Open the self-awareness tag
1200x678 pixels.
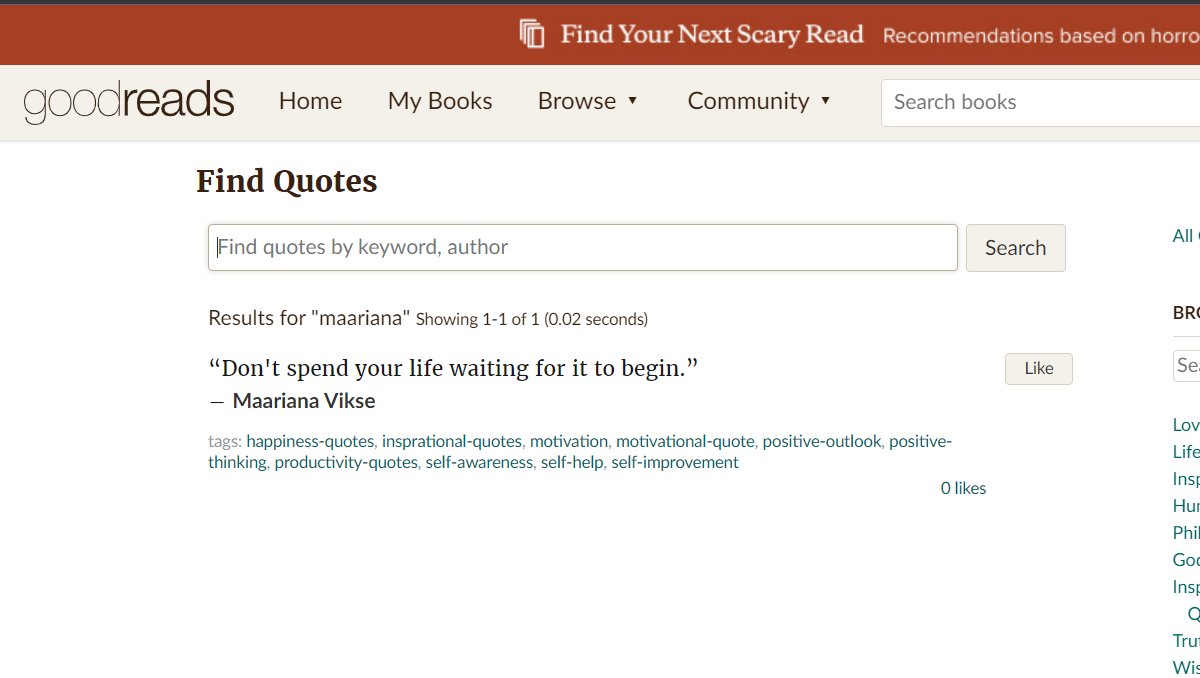pos(479,462)
